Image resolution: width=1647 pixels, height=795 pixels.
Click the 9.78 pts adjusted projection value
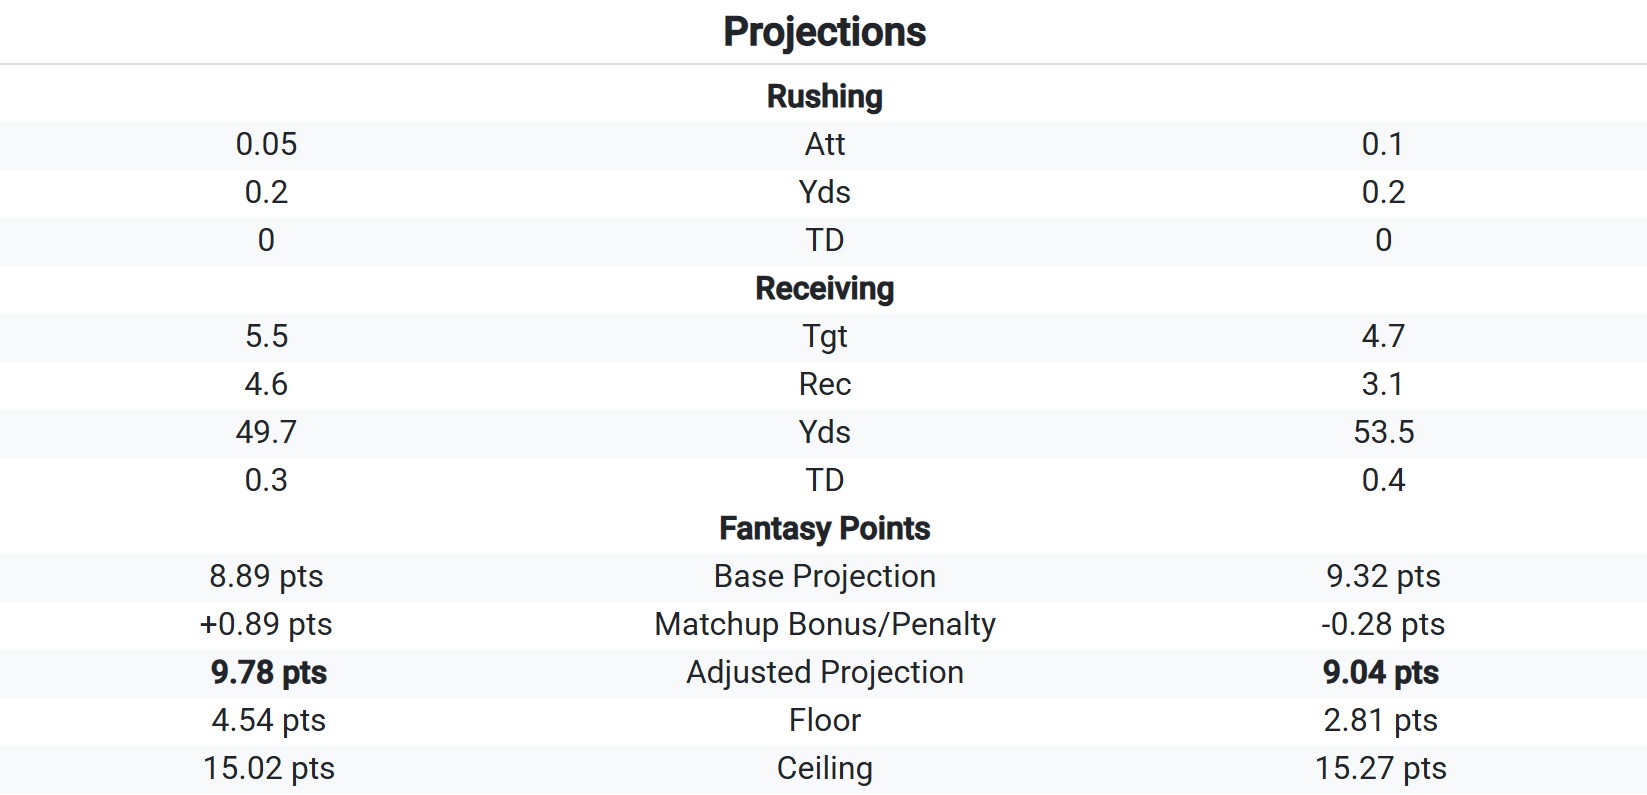pos(268,672)
